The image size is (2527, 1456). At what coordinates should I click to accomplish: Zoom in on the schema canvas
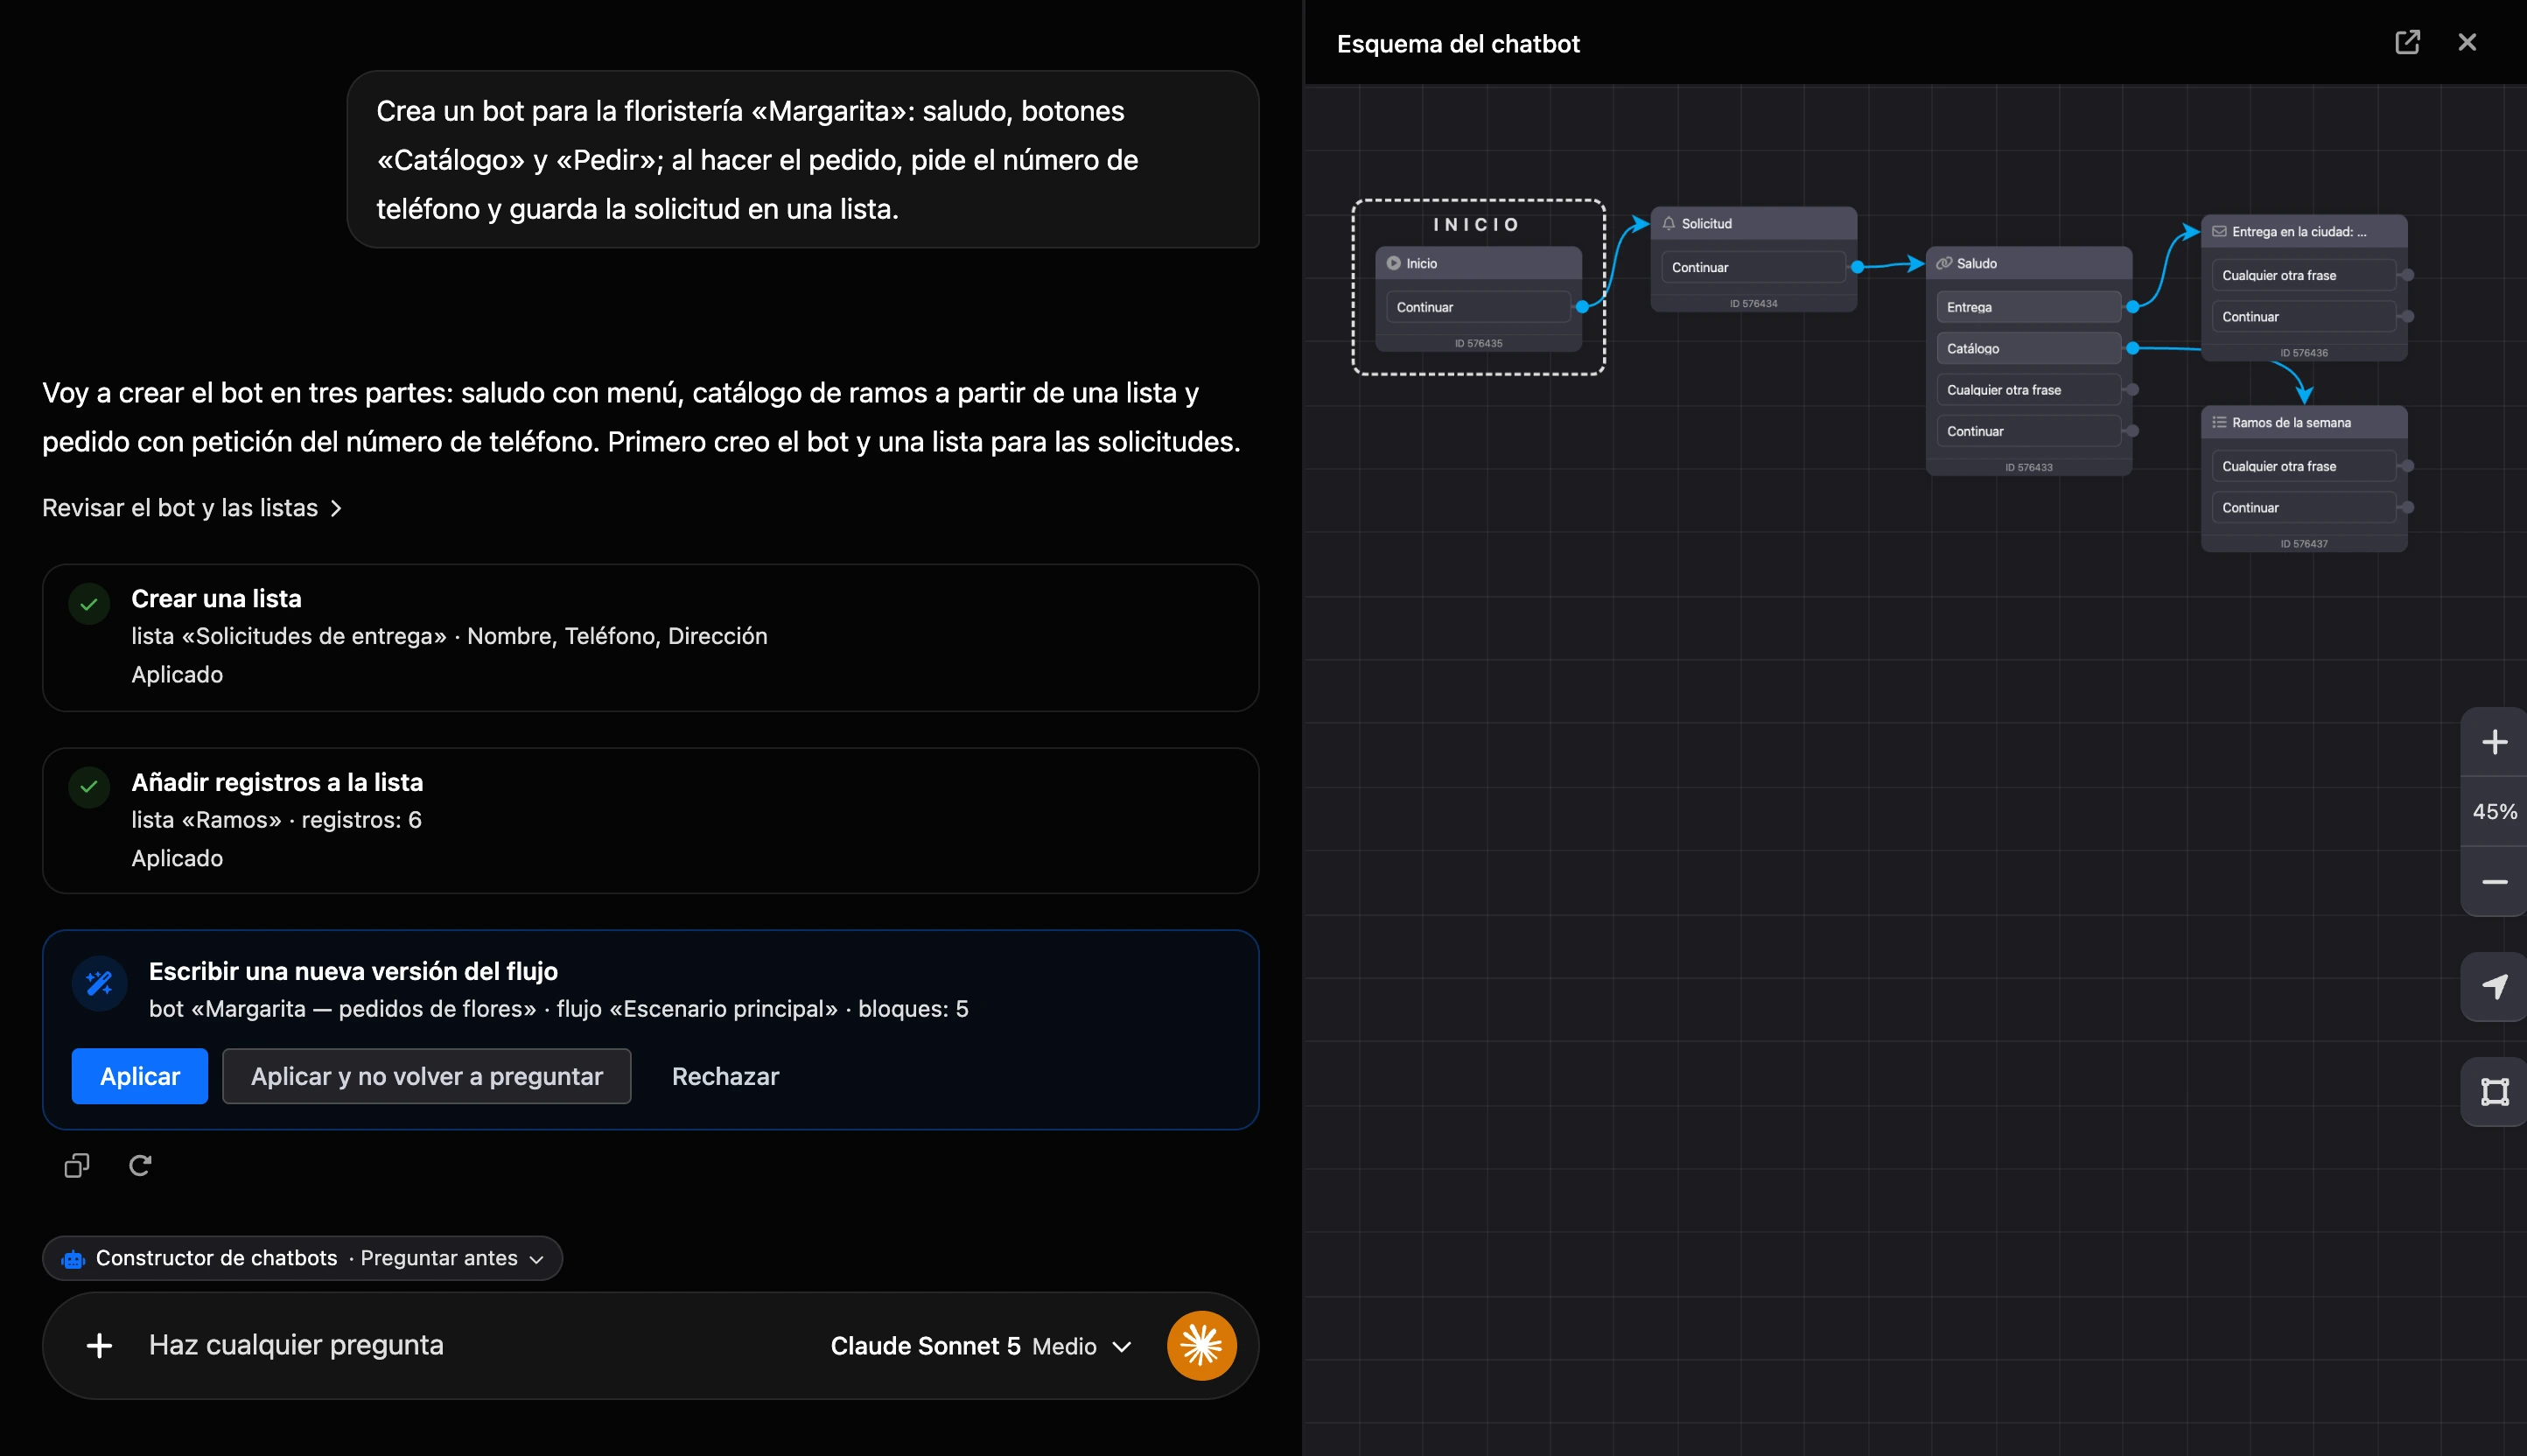[x=2494, y=742]
